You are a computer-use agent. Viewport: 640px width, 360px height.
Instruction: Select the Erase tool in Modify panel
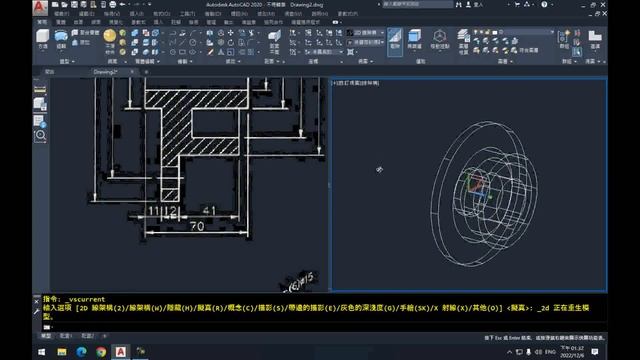[x=210, y=52]
